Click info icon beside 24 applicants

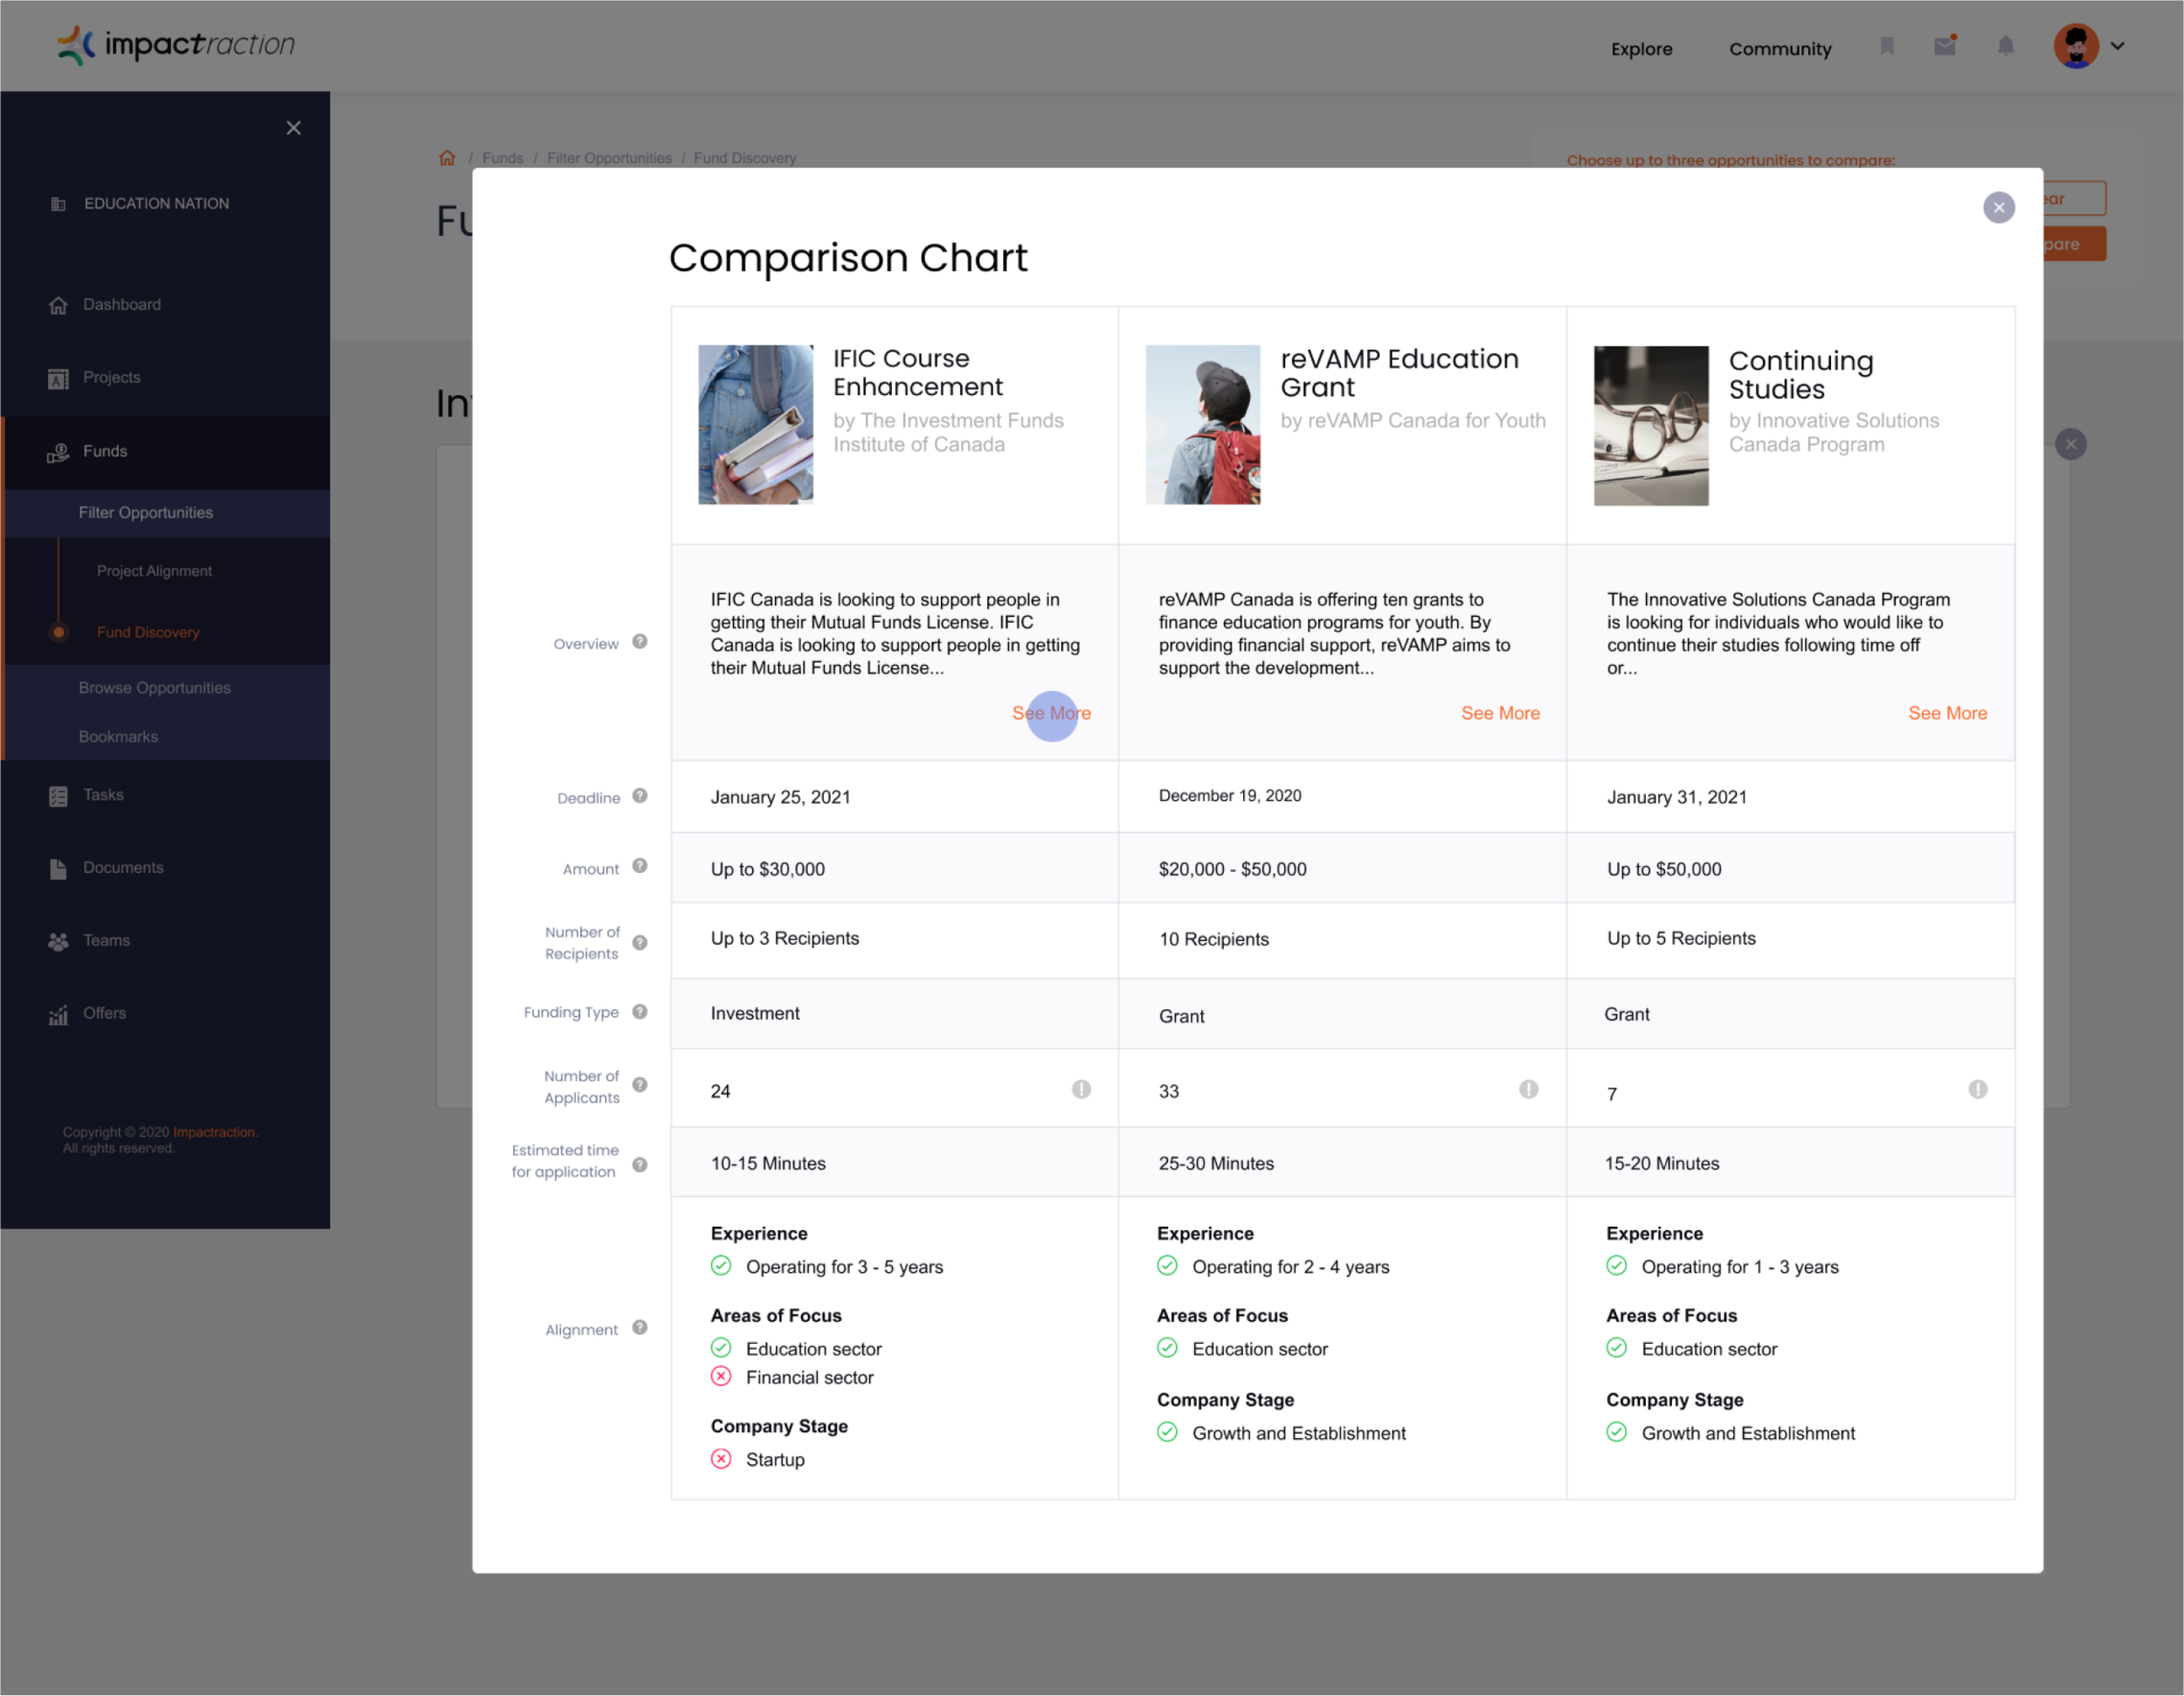[x=1081, y=1089]
